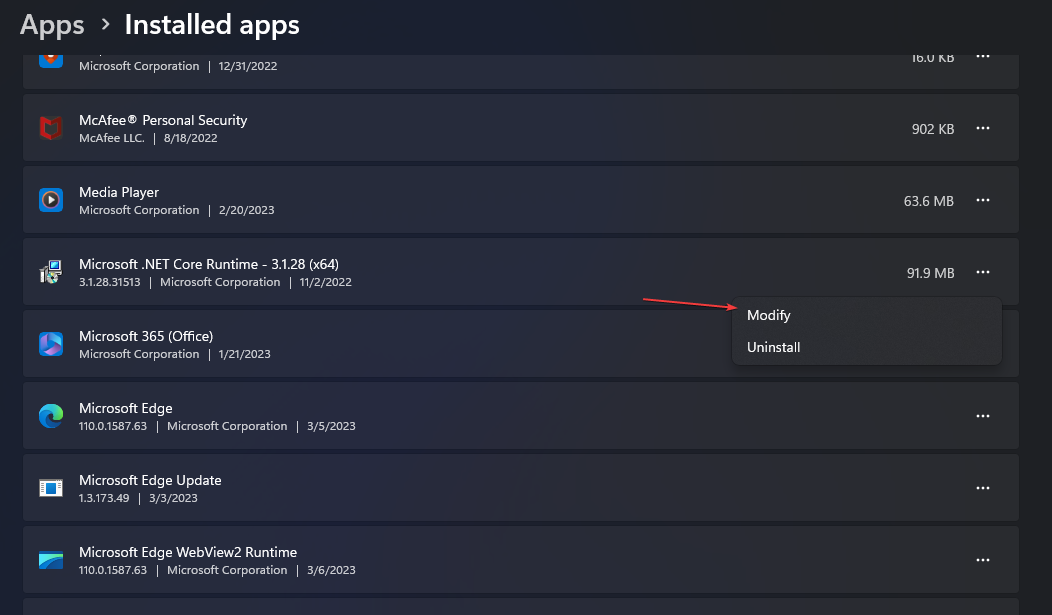Select the Microsoft Edge WebView2 Runtime entry

pos(188,552)
